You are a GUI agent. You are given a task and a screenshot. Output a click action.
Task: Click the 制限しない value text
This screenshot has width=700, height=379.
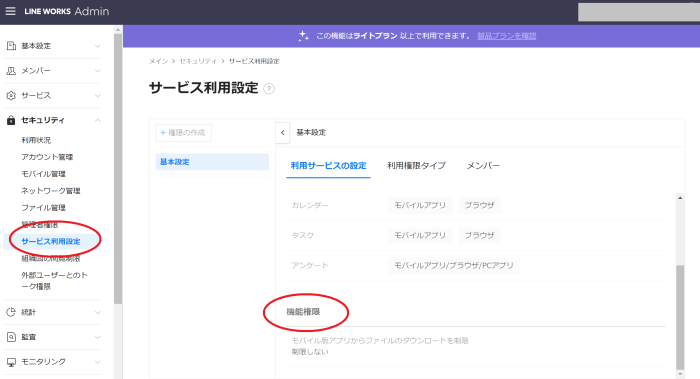310,352
